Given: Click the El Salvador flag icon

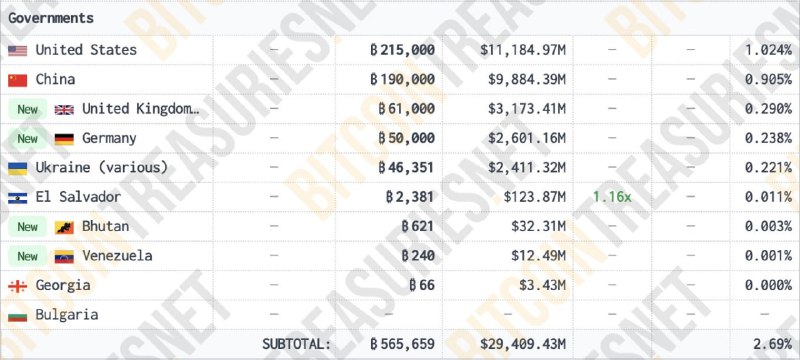Looking at the screenshot, I should click(x=17, y=197).
